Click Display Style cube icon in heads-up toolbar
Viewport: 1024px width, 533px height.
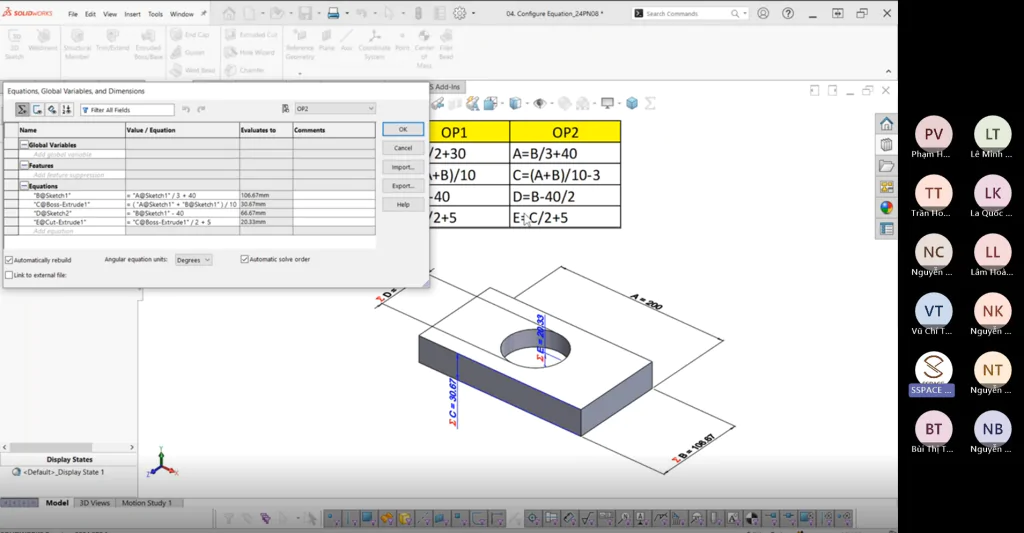pyautogui.click(x=515, y=103)
